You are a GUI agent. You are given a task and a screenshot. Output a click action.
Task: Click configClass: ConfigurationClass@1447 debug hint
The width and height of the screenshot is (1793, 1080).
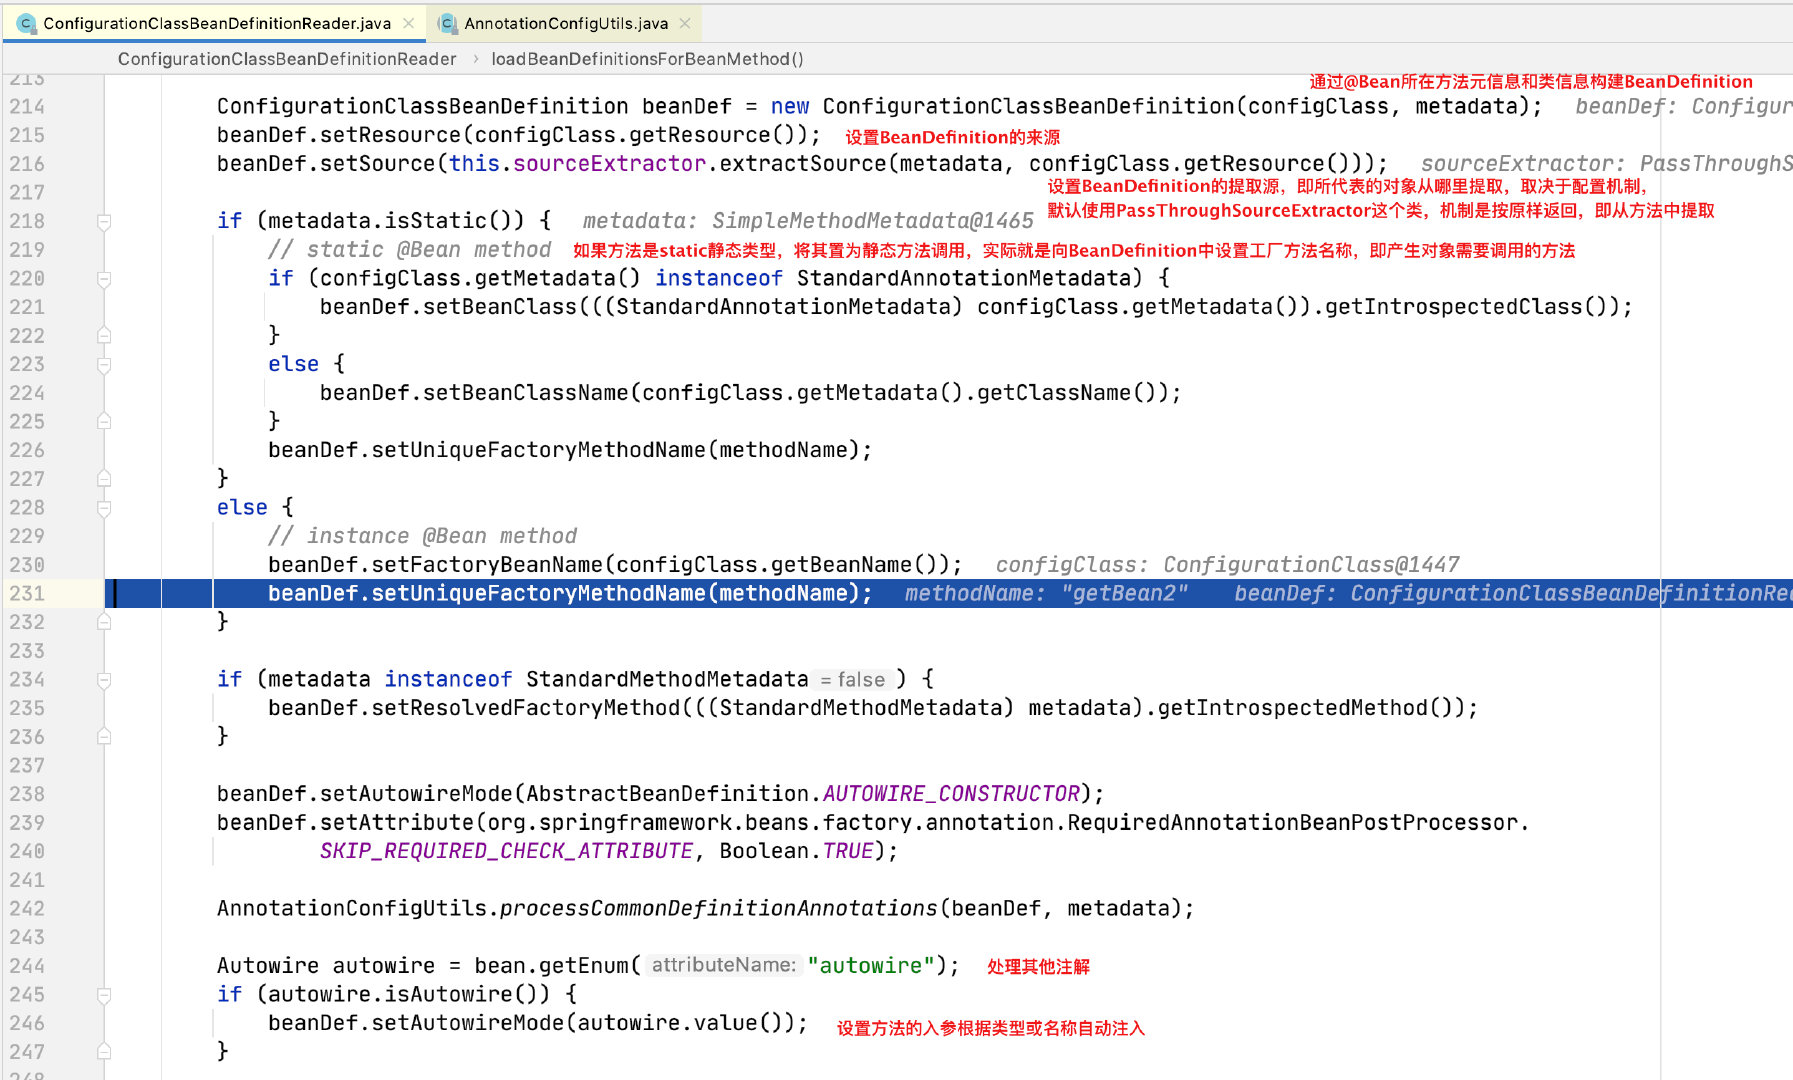[x=1228, y=565]
